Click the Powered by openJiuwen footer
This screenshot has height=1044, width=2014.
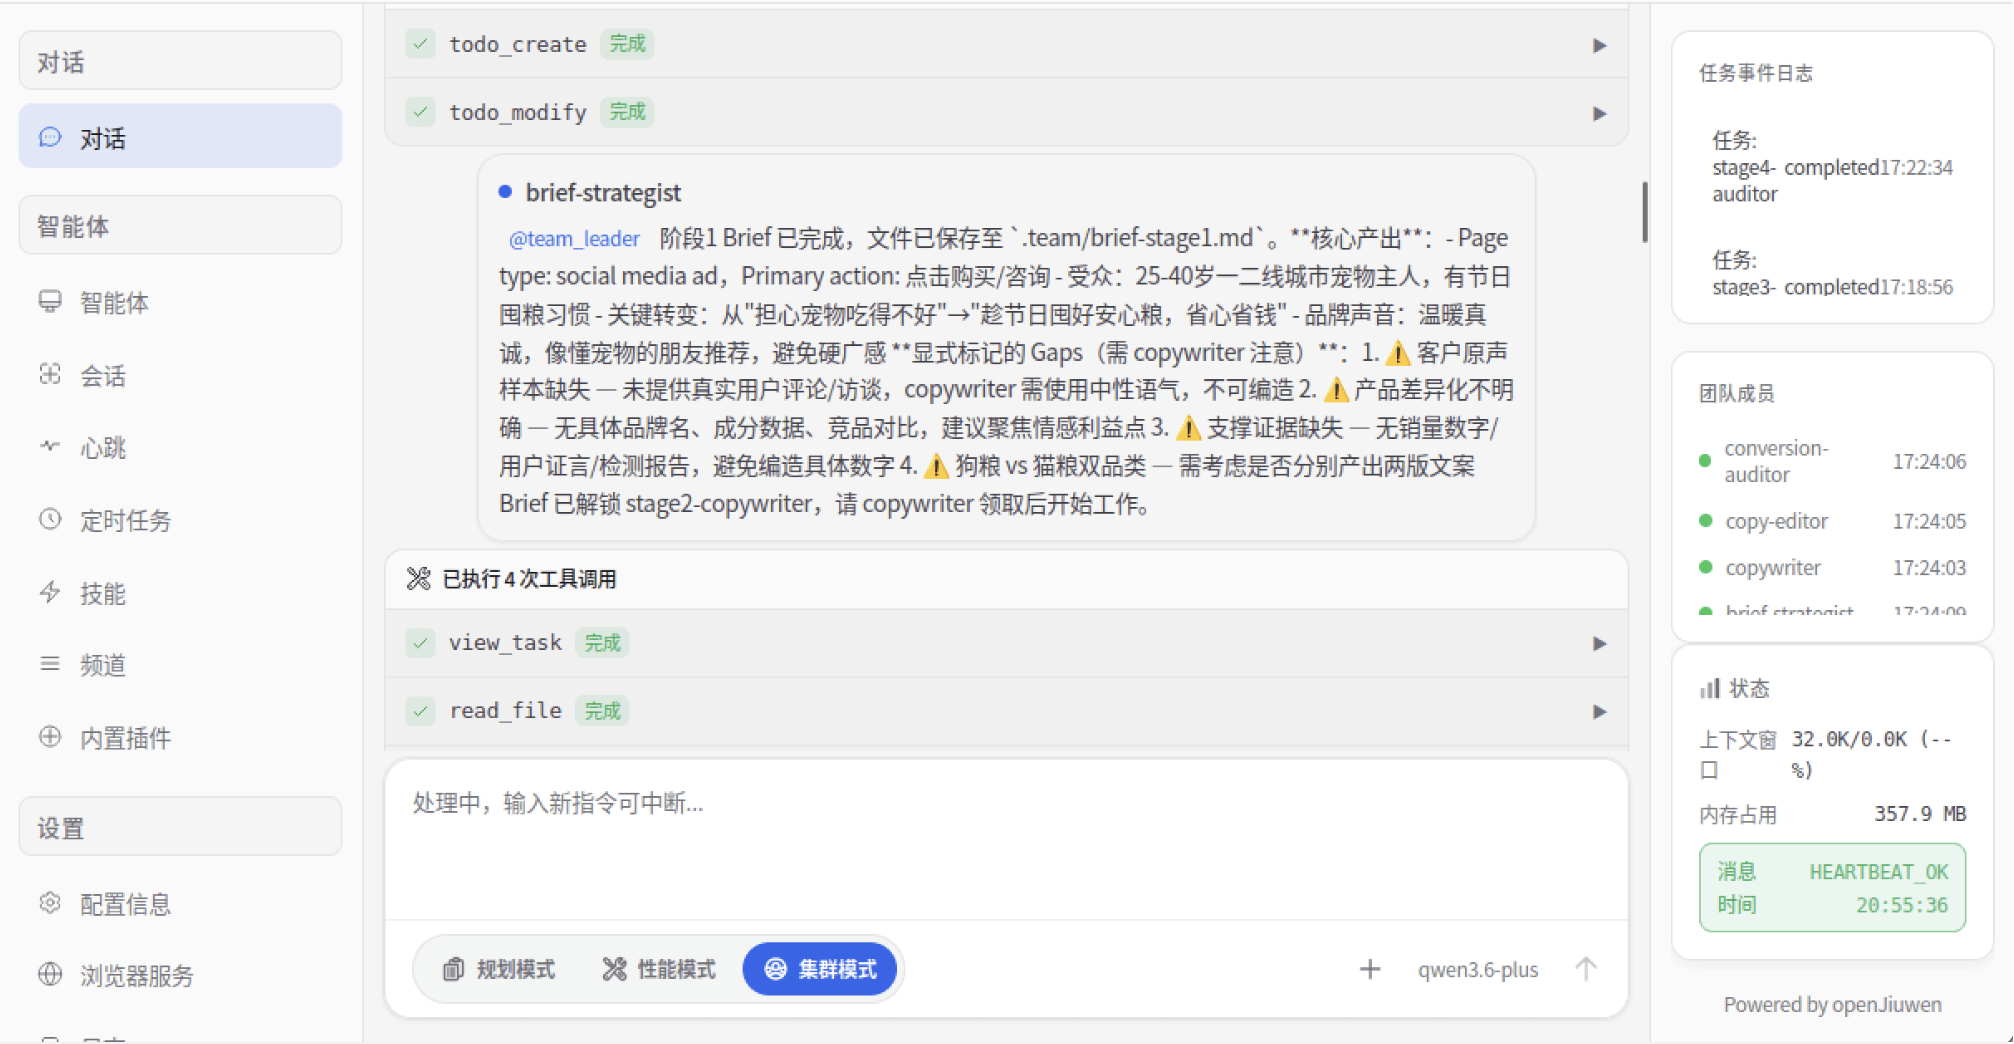[x=1832, y=1004]
